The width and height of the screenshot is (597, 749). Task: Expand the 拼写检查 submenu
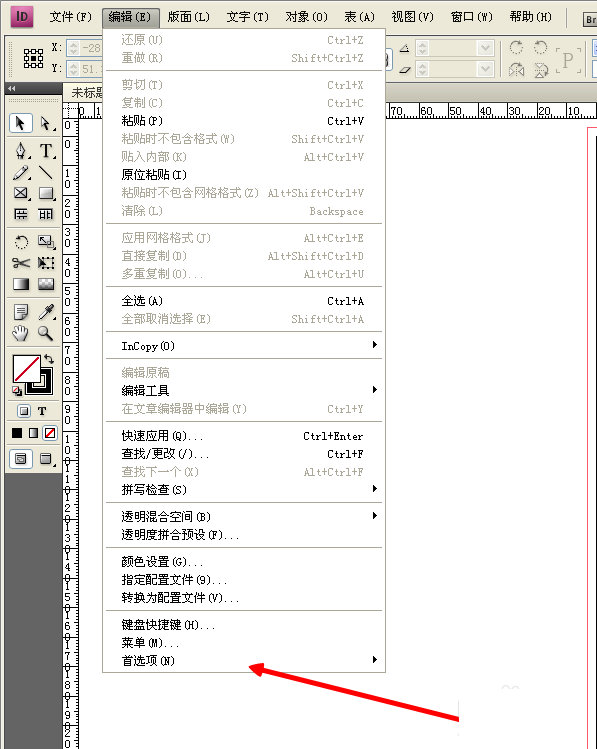click(x=244, y=489)
